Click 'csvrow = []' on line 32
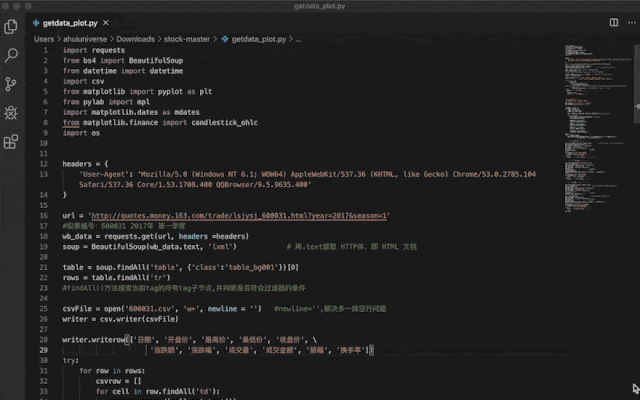This screenshot has width=640, height=400. point(118,381)
